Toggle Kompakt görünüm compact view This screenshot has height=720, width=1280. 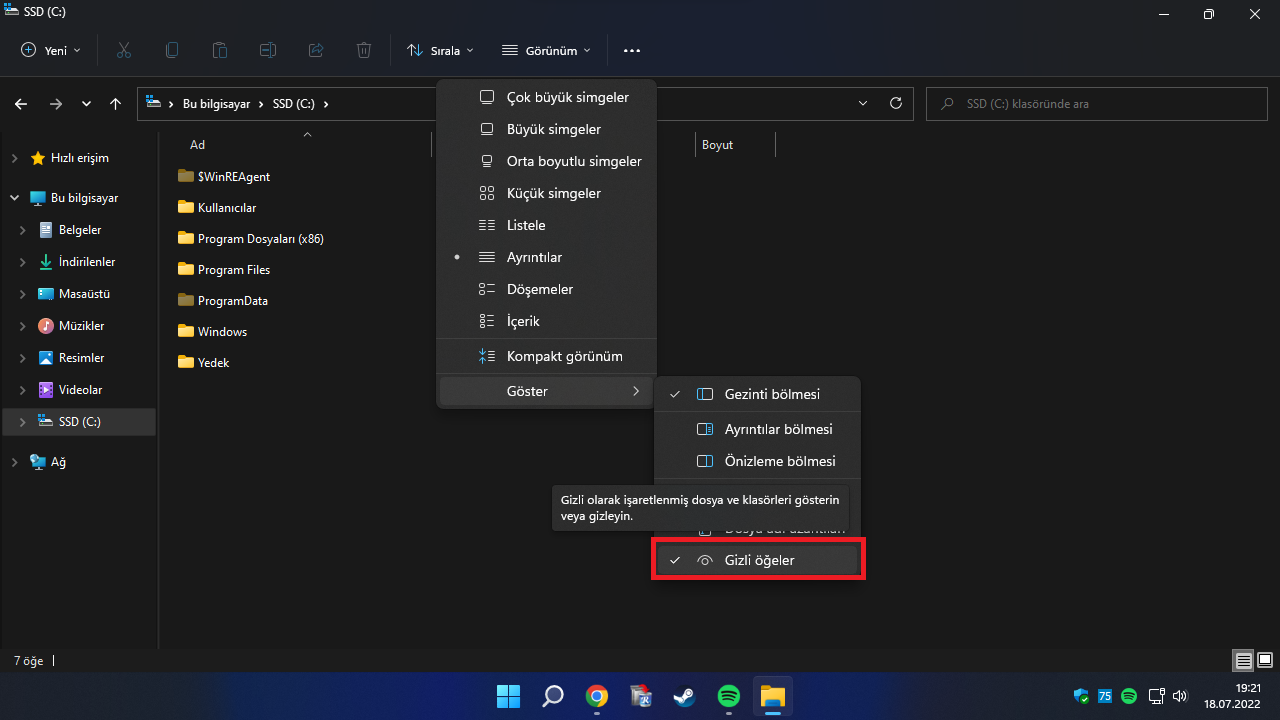point(546,356)
